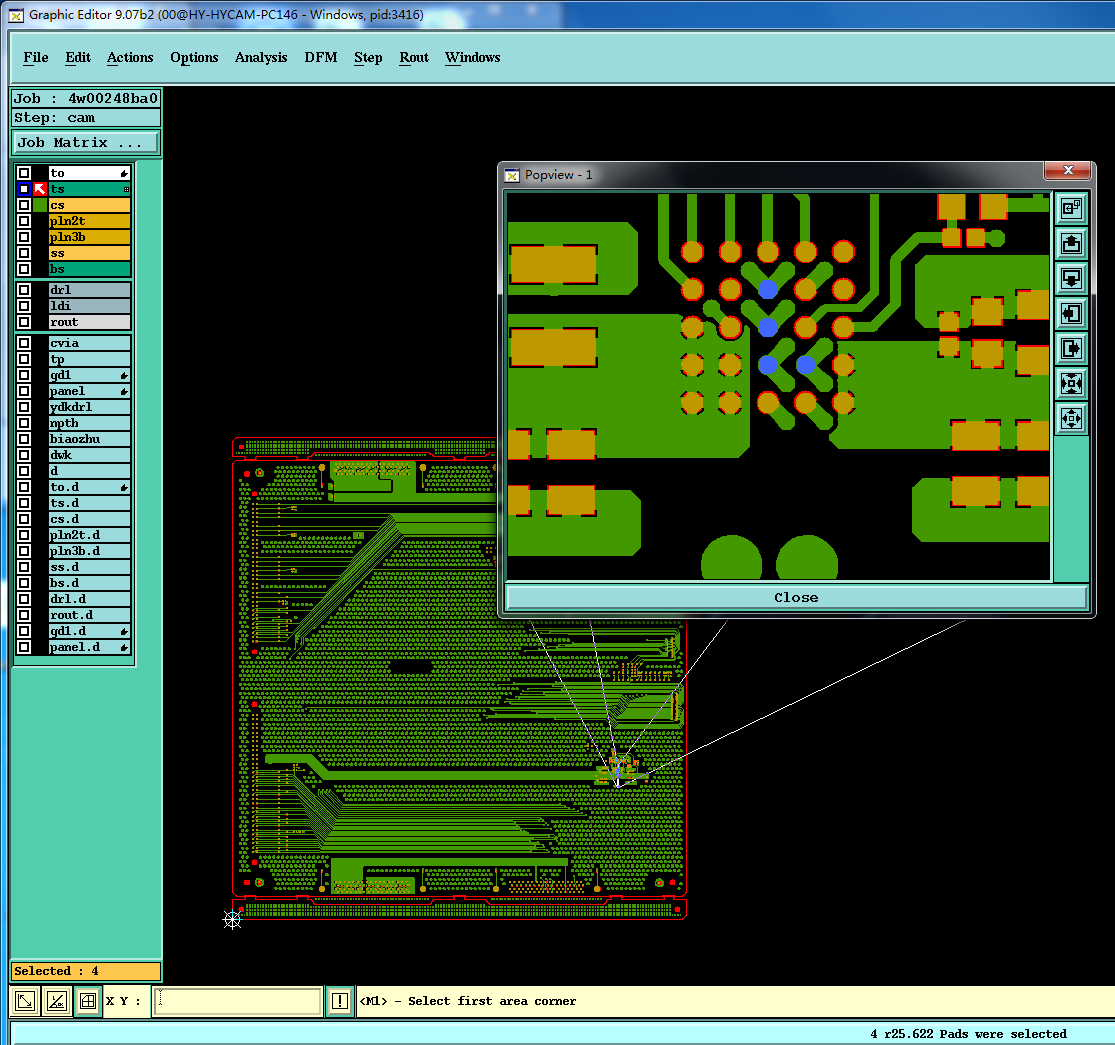Select the 'ss' layer name

point(90,253)
